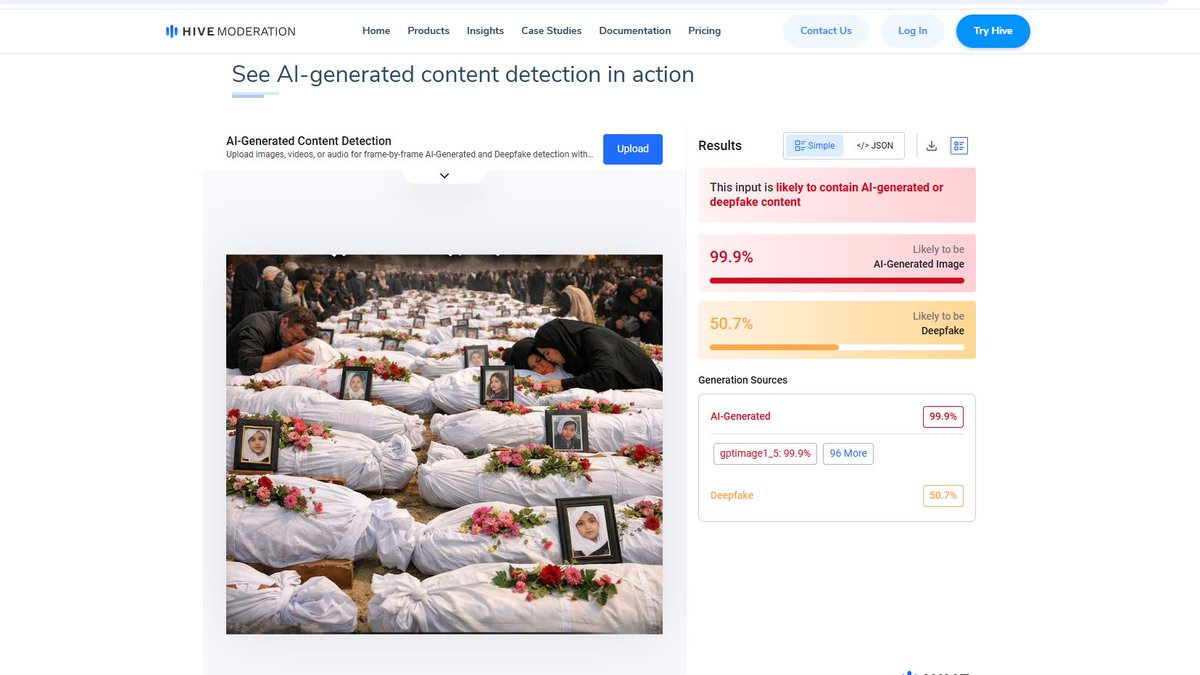Click the orange 'Deepfake' source label

click(732, 495)
